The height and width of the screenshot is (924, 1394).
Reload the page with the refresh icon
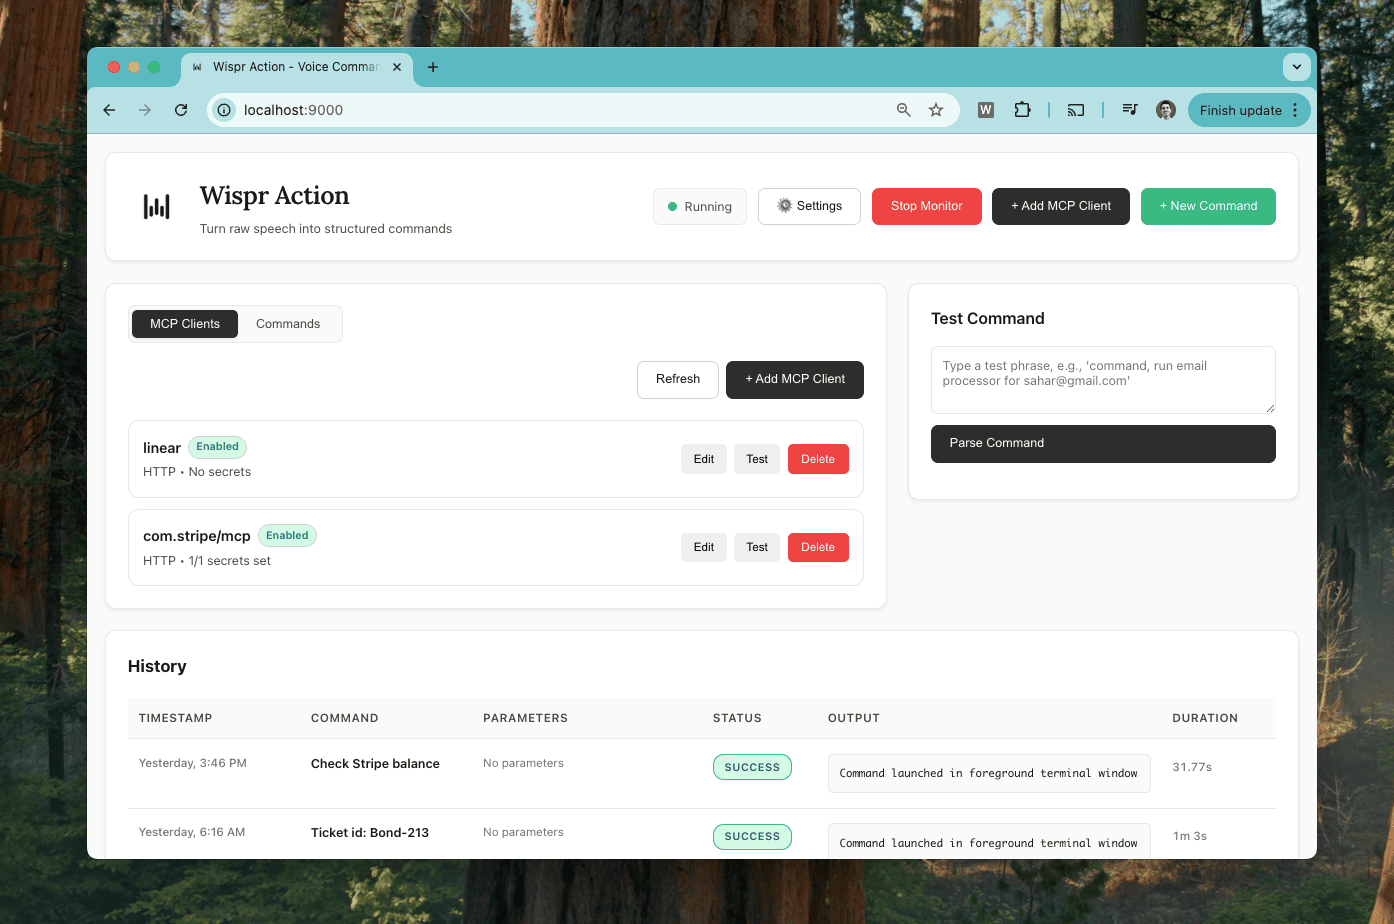point(181,110)
